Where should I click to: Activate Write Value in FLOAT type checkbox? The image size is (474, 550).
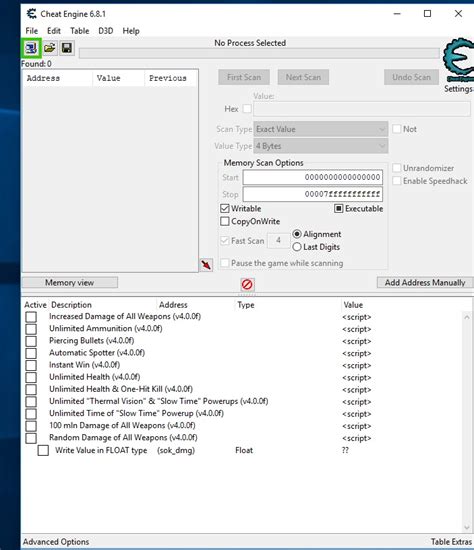tap(44, 450)
